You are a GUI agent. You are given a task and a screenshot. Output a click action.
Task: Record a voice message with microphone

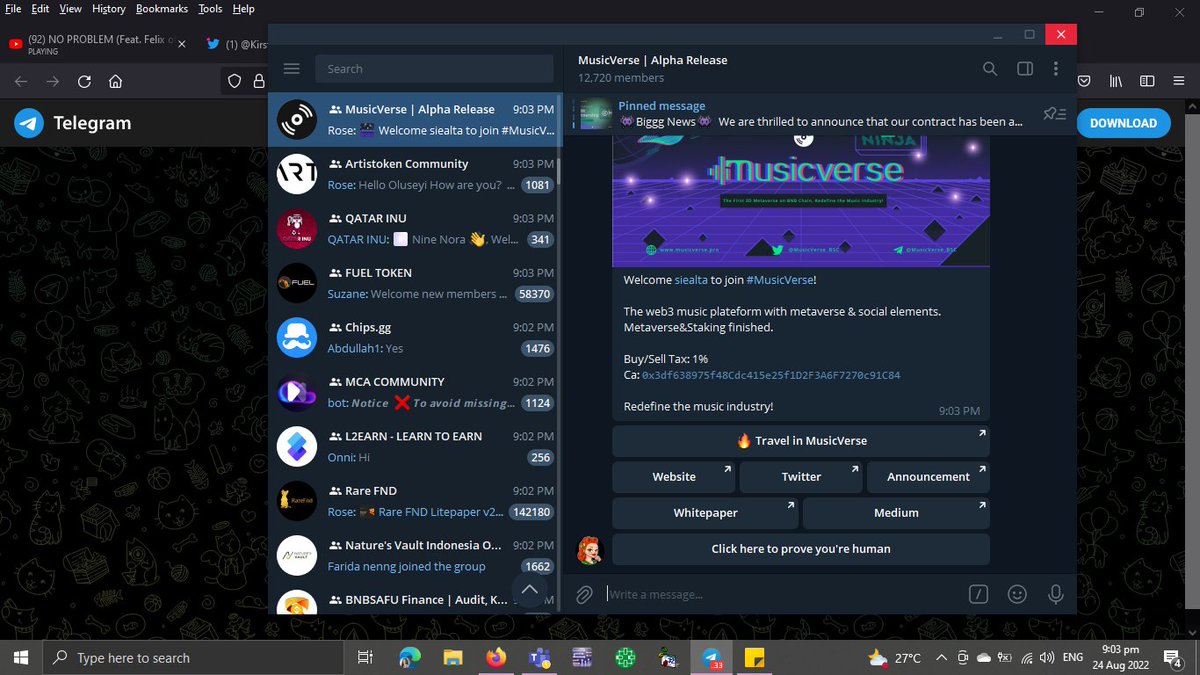(x=1055, y=594)
